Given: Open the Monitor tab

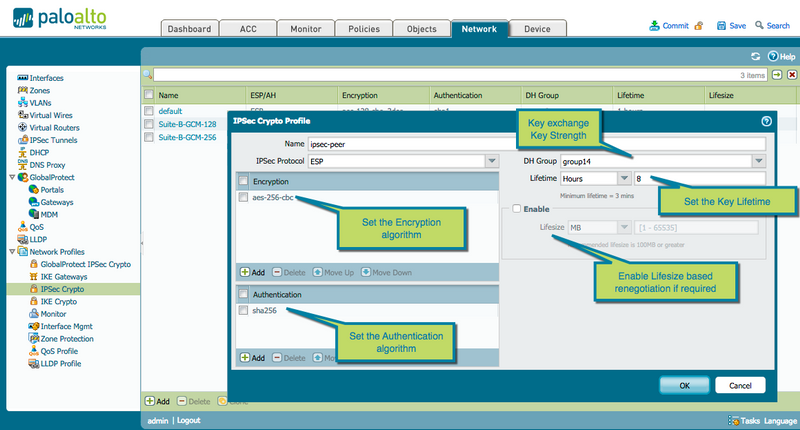Looking at the screenshot, I should click(x=306, y=29).
